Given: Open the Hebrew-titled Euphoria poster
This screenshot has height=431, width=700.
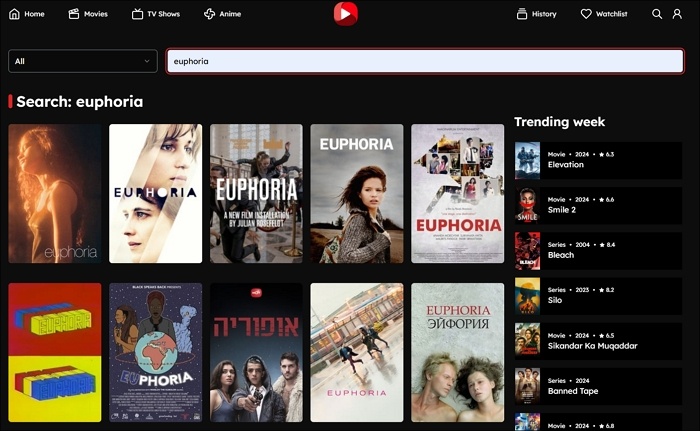Looking at the screenshot, I should click(x=256, y=352).
